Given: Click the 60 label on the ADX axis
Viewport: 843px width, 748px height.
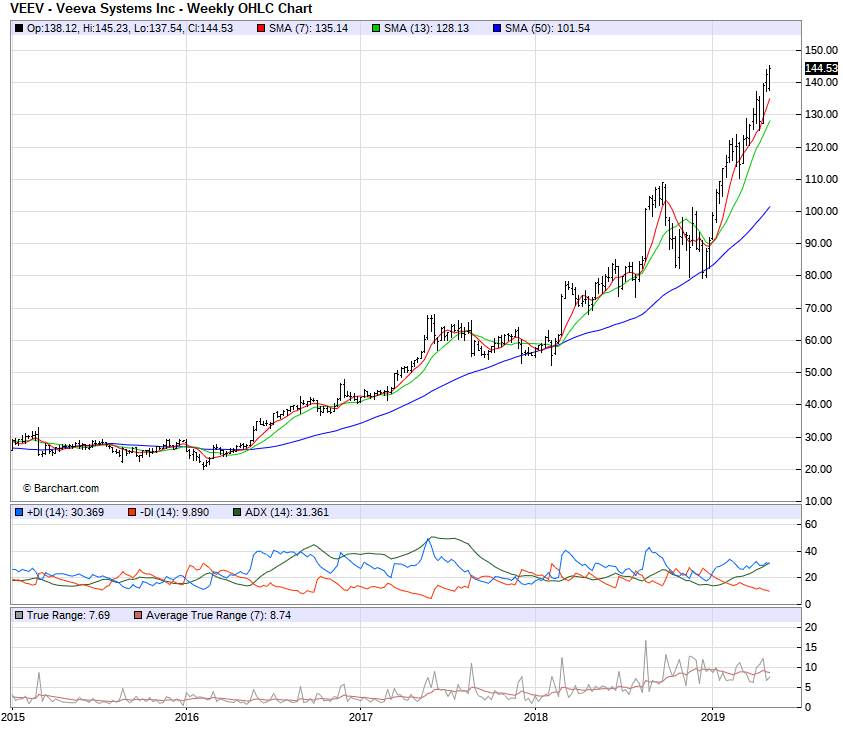Looking at the screenshot, I should pyautogui.click(x=811, y=524).
